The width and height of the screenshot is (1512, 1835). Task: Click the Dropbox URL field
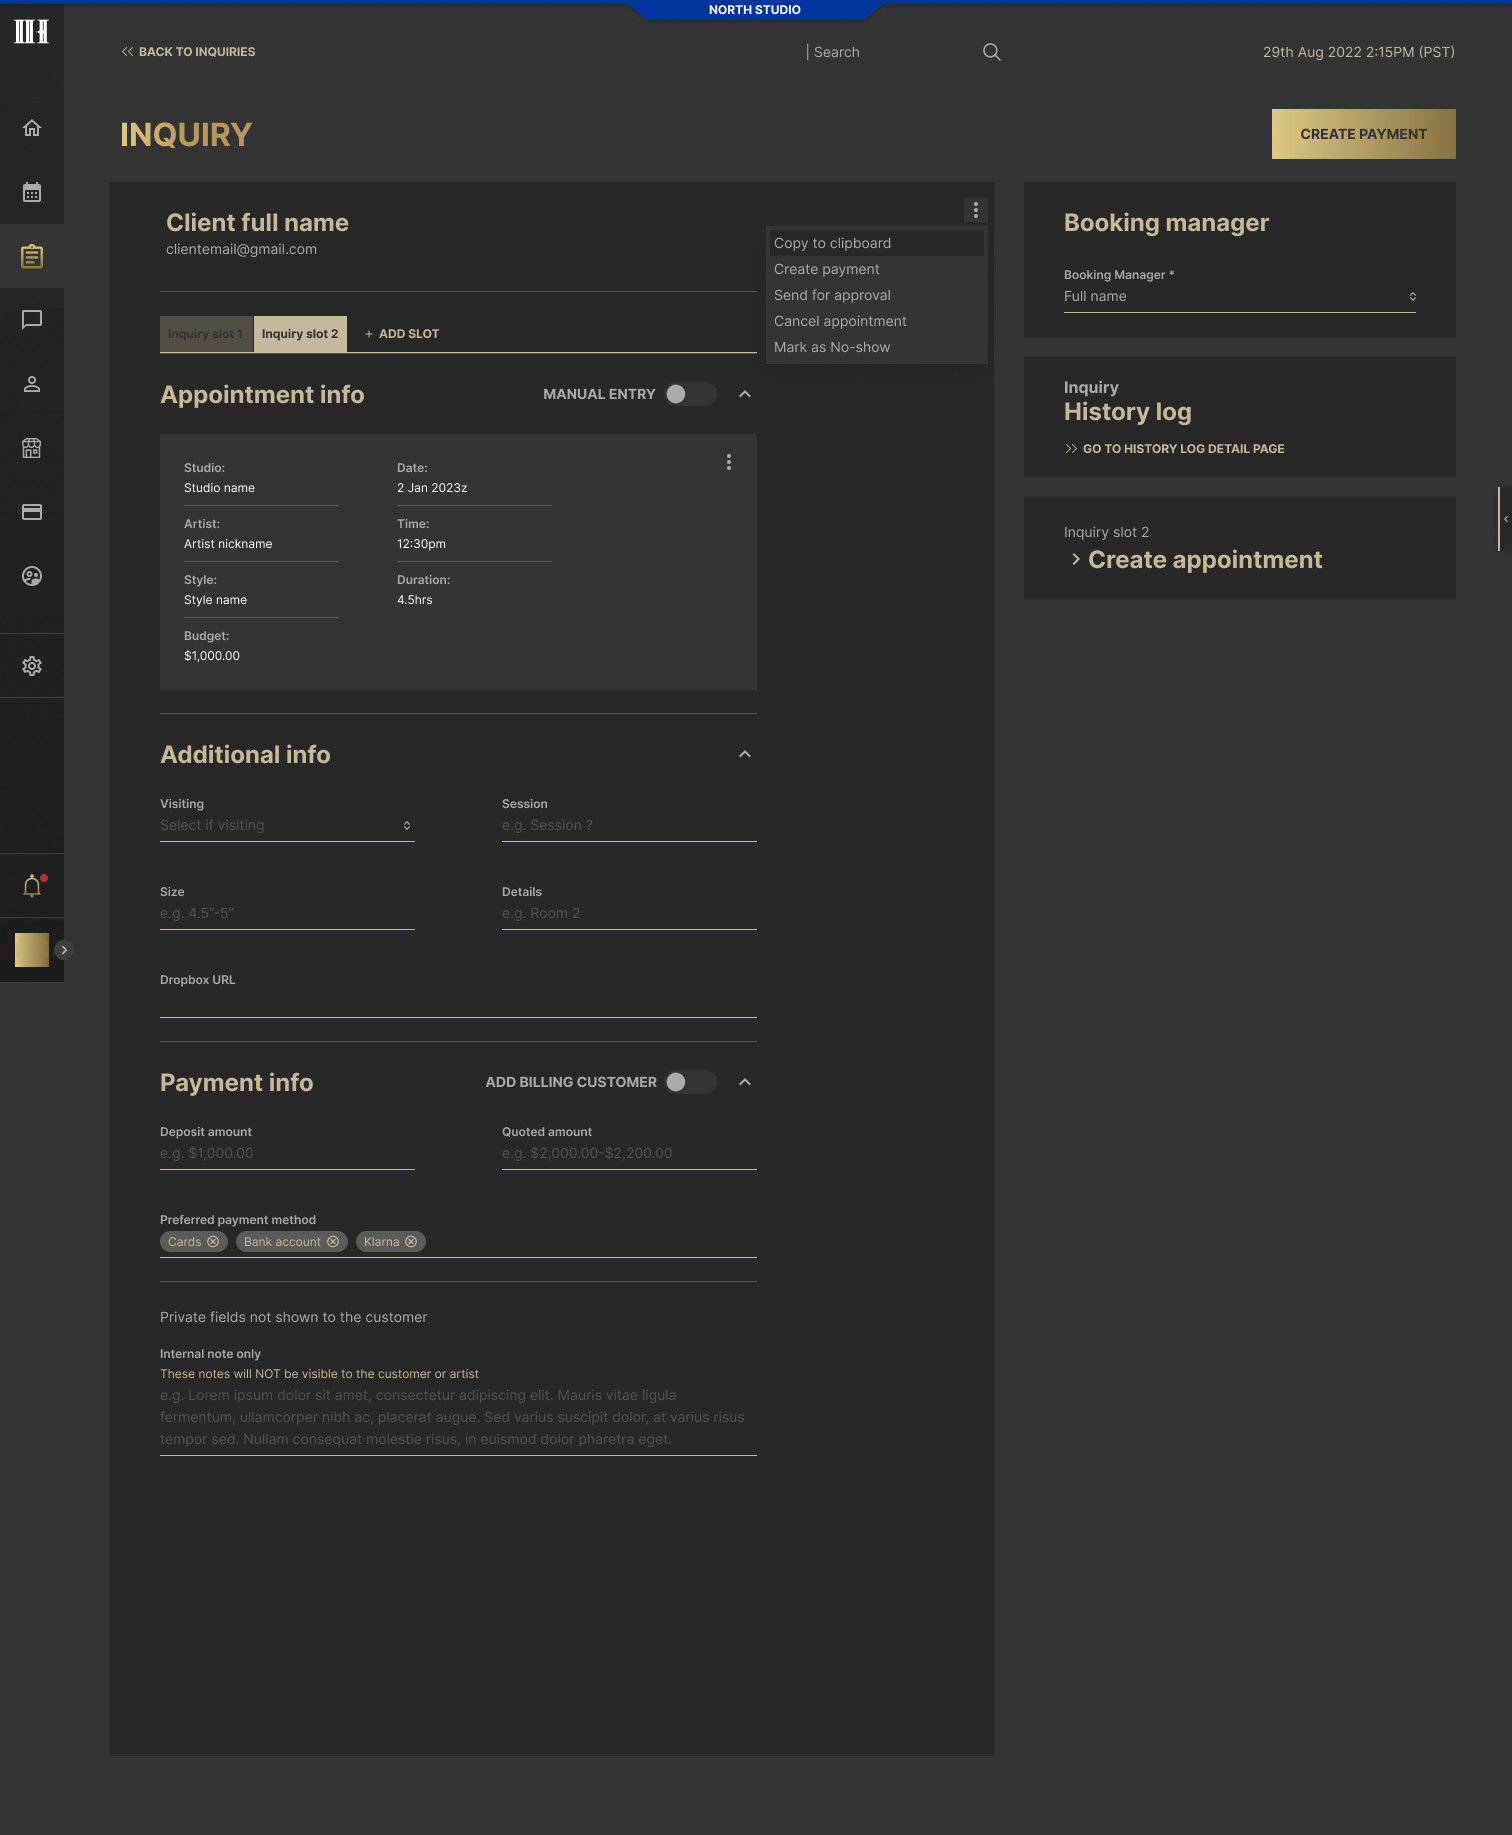point(458,1003)
